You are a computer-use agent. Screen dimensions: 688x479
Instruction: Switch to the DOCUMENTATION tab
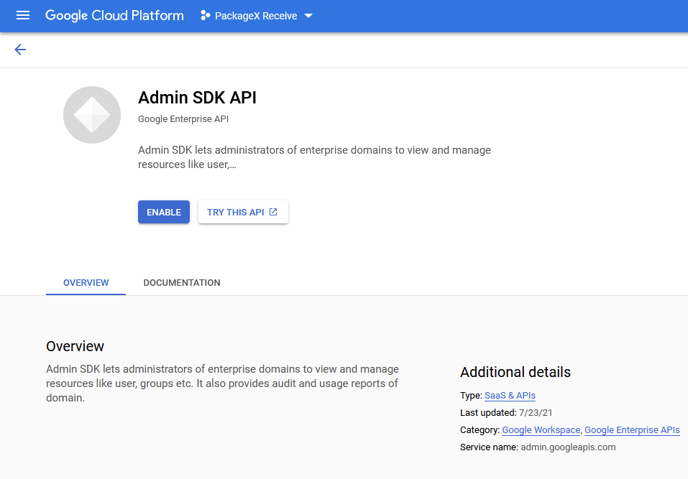182,283
